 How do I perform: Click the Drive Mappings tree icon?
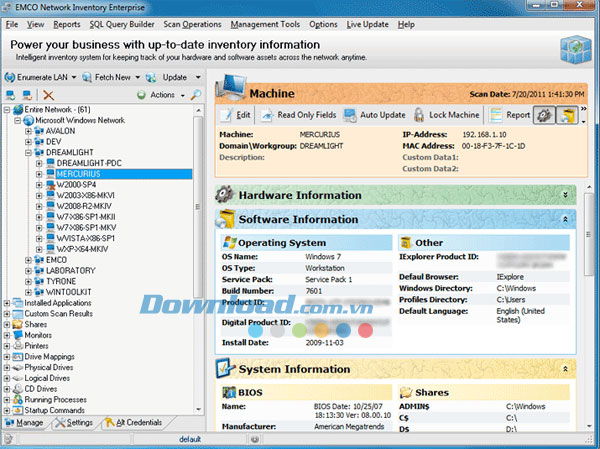click(x=18, y=356)
